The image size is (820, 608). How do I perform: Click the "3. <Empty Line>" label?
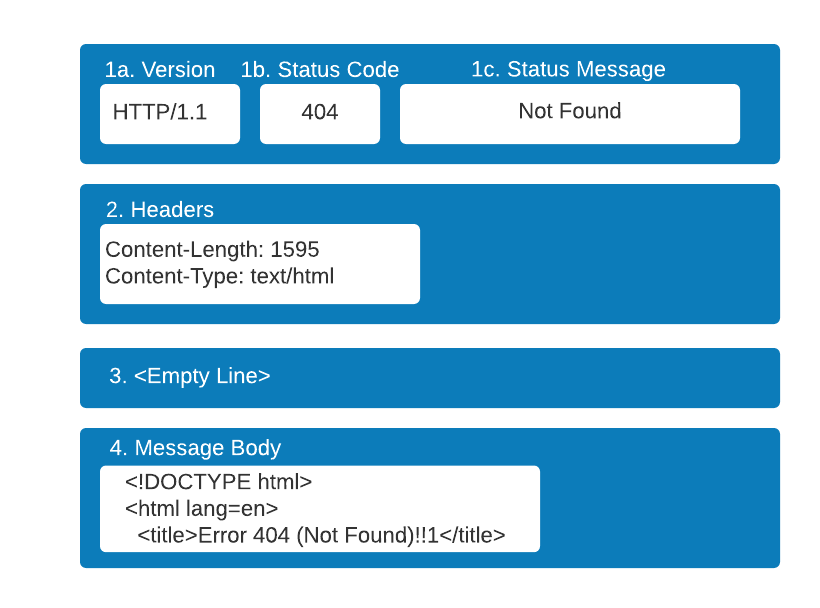[x=190, y=376]
